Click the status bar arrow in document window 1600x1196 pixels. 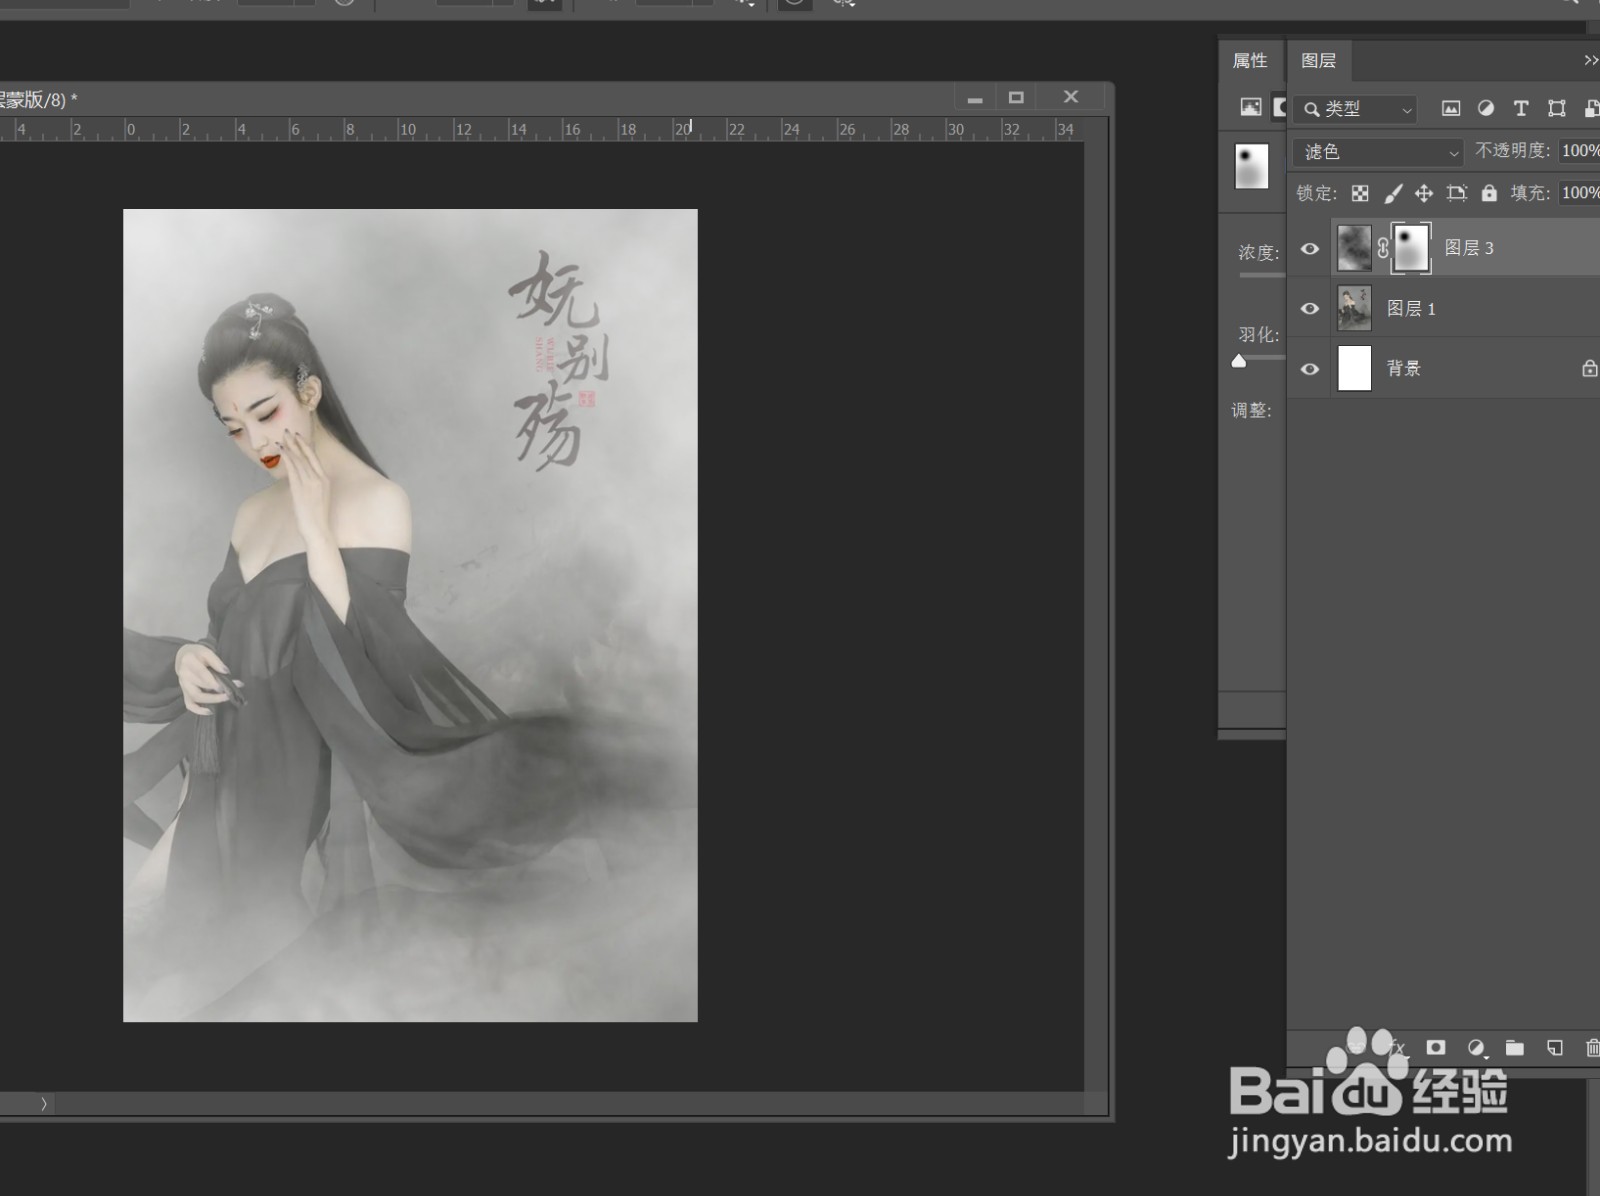coord(43,1104)
